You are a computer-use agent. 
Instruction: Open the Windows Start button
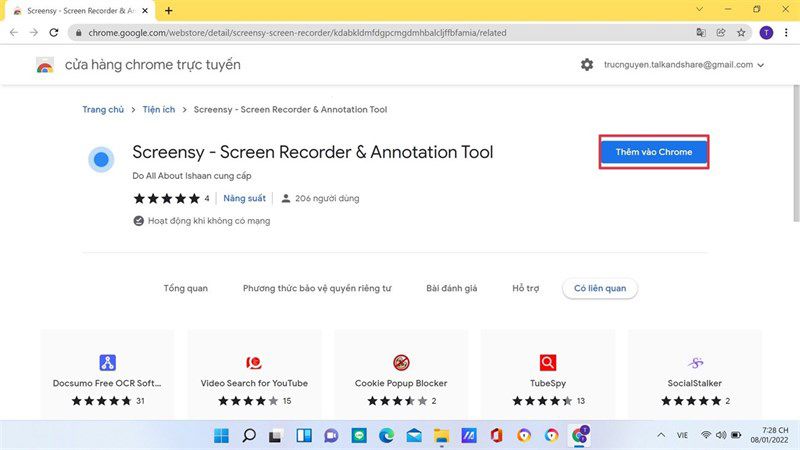221,436
